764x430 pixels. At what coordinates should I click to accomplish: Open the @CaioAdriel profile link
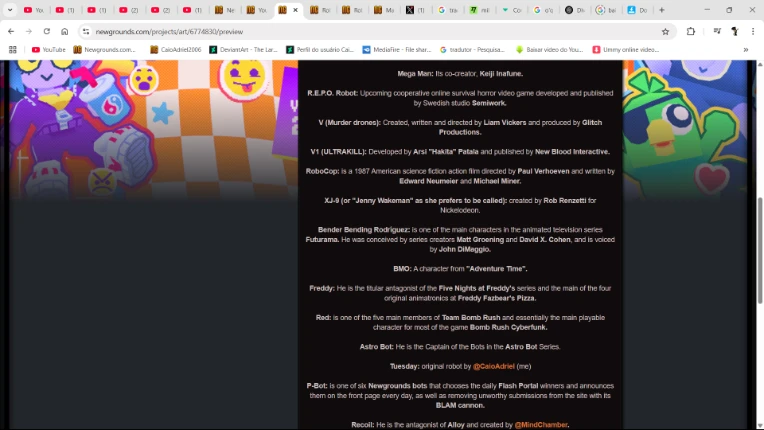point(494,366)
